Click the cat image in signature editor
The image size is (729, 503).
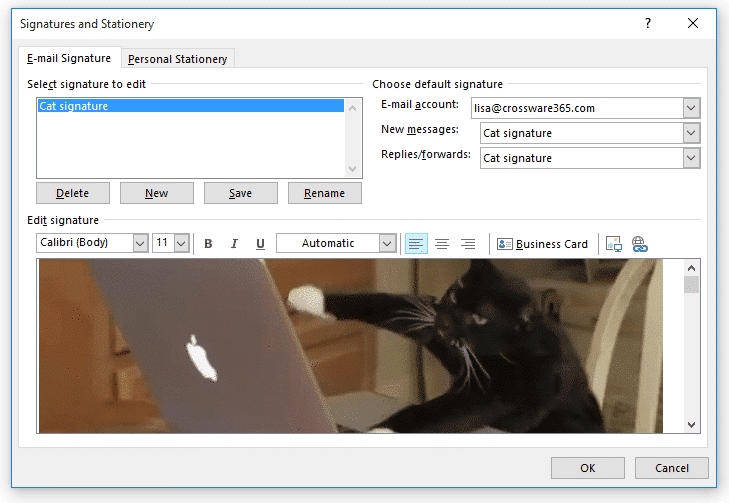coord(351,346)
